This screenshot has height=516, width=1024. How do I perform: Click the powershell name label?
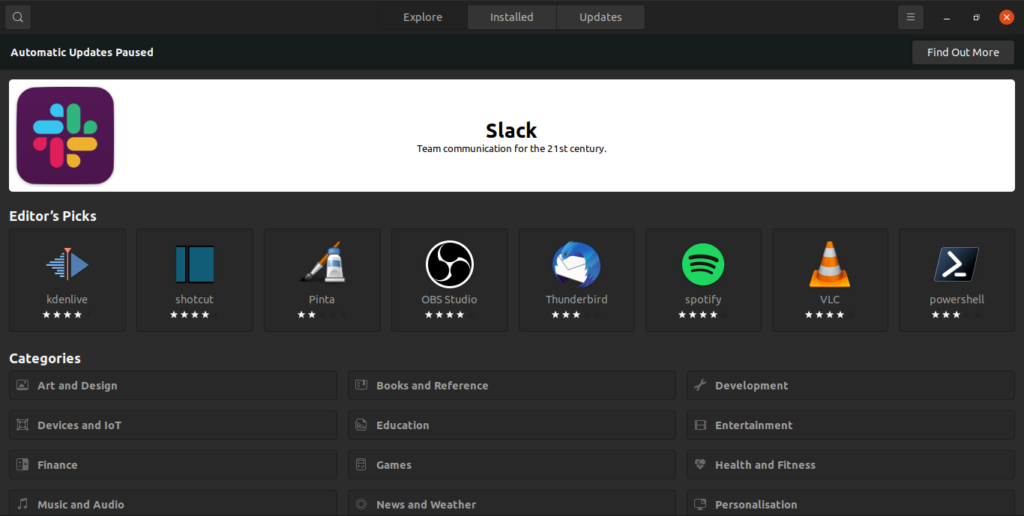957,300
